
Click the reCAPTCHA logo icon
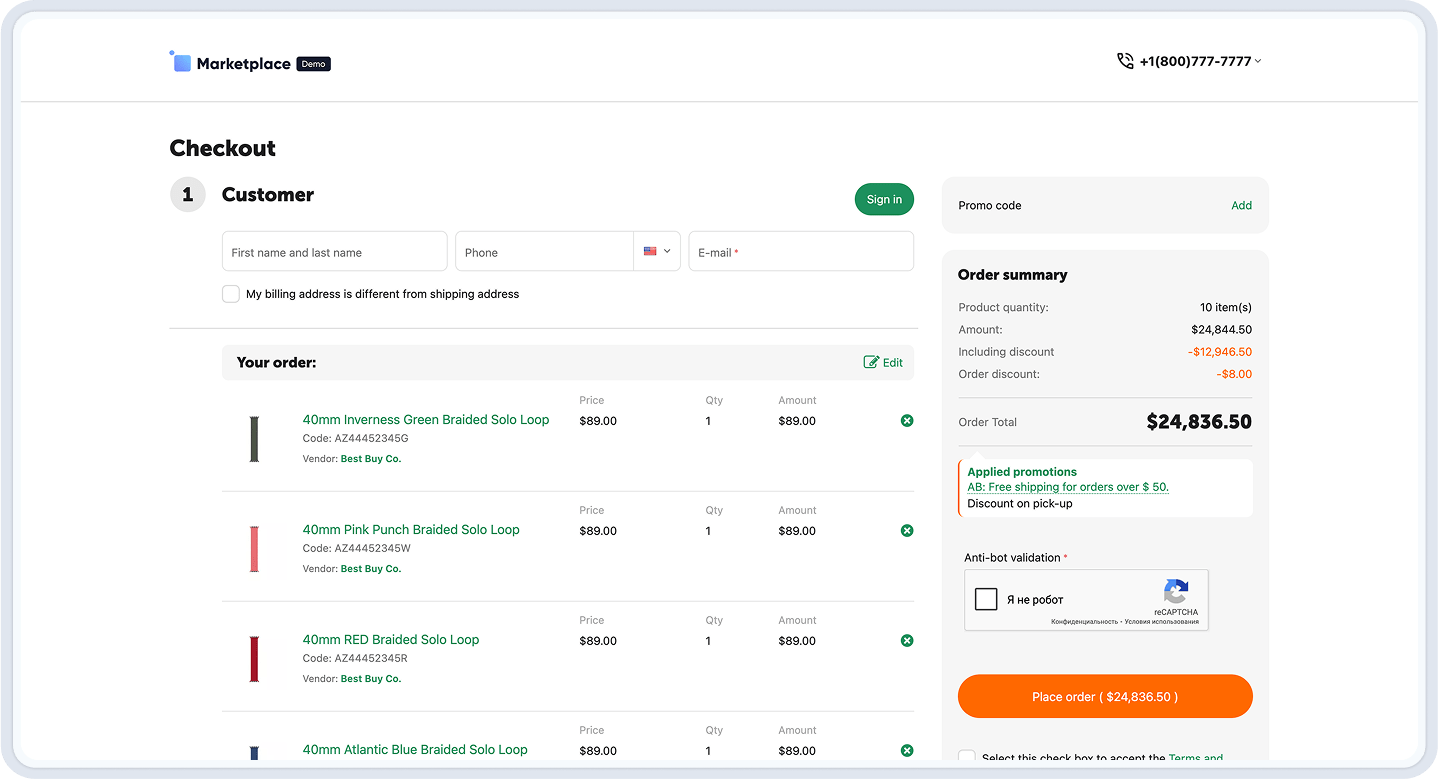click(1176, 590)
